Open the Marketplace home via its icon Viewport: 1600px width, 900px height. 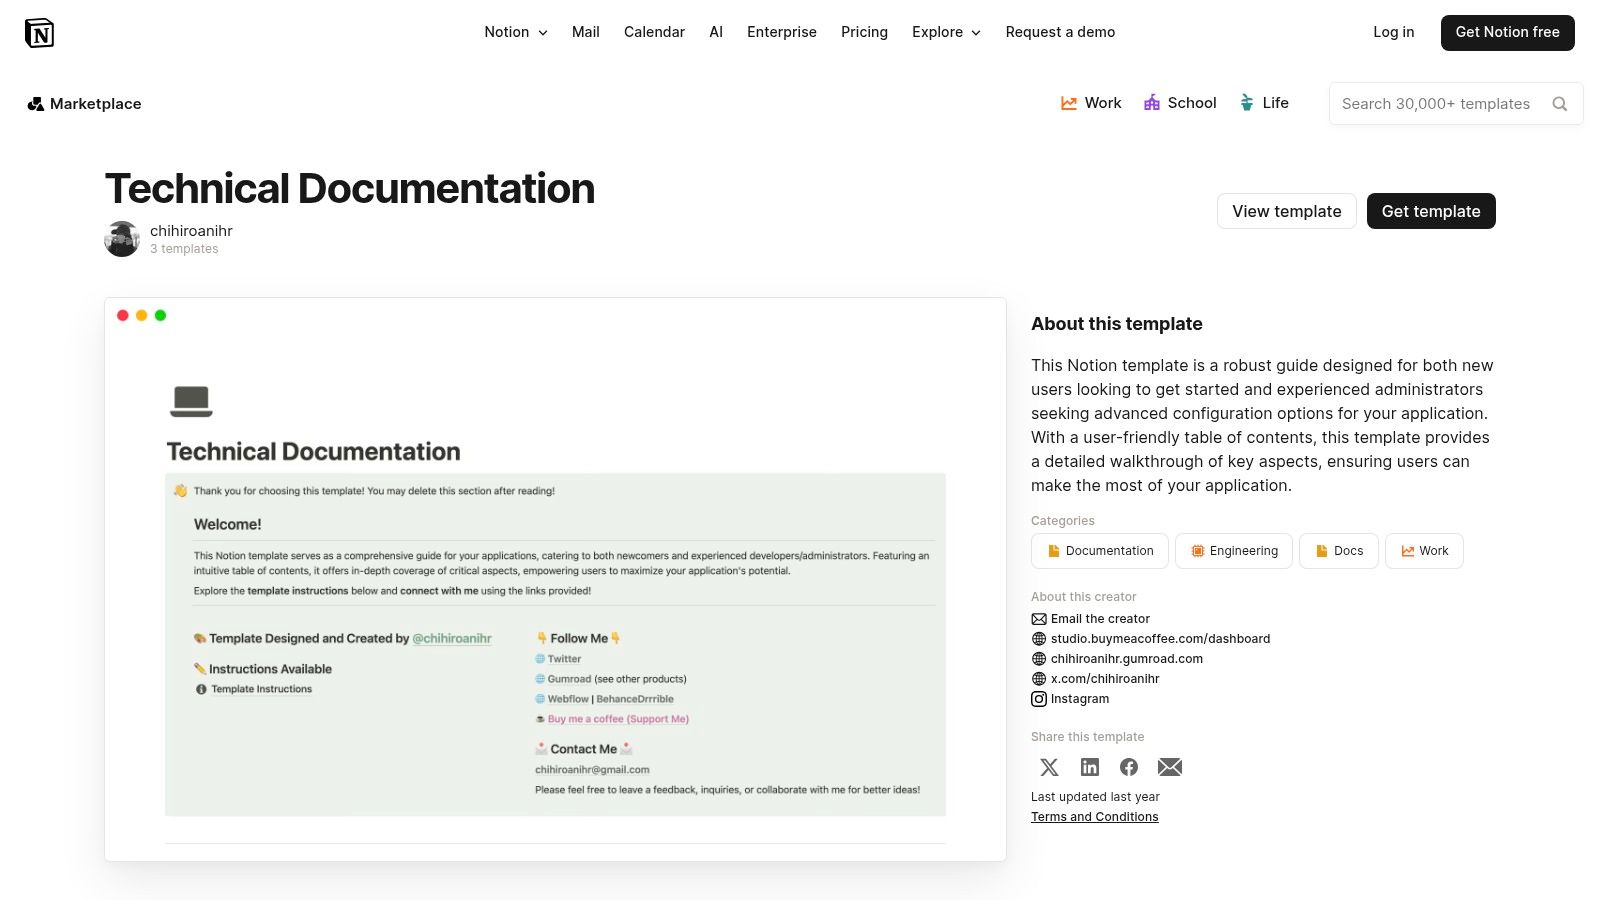tap(36, 103)
